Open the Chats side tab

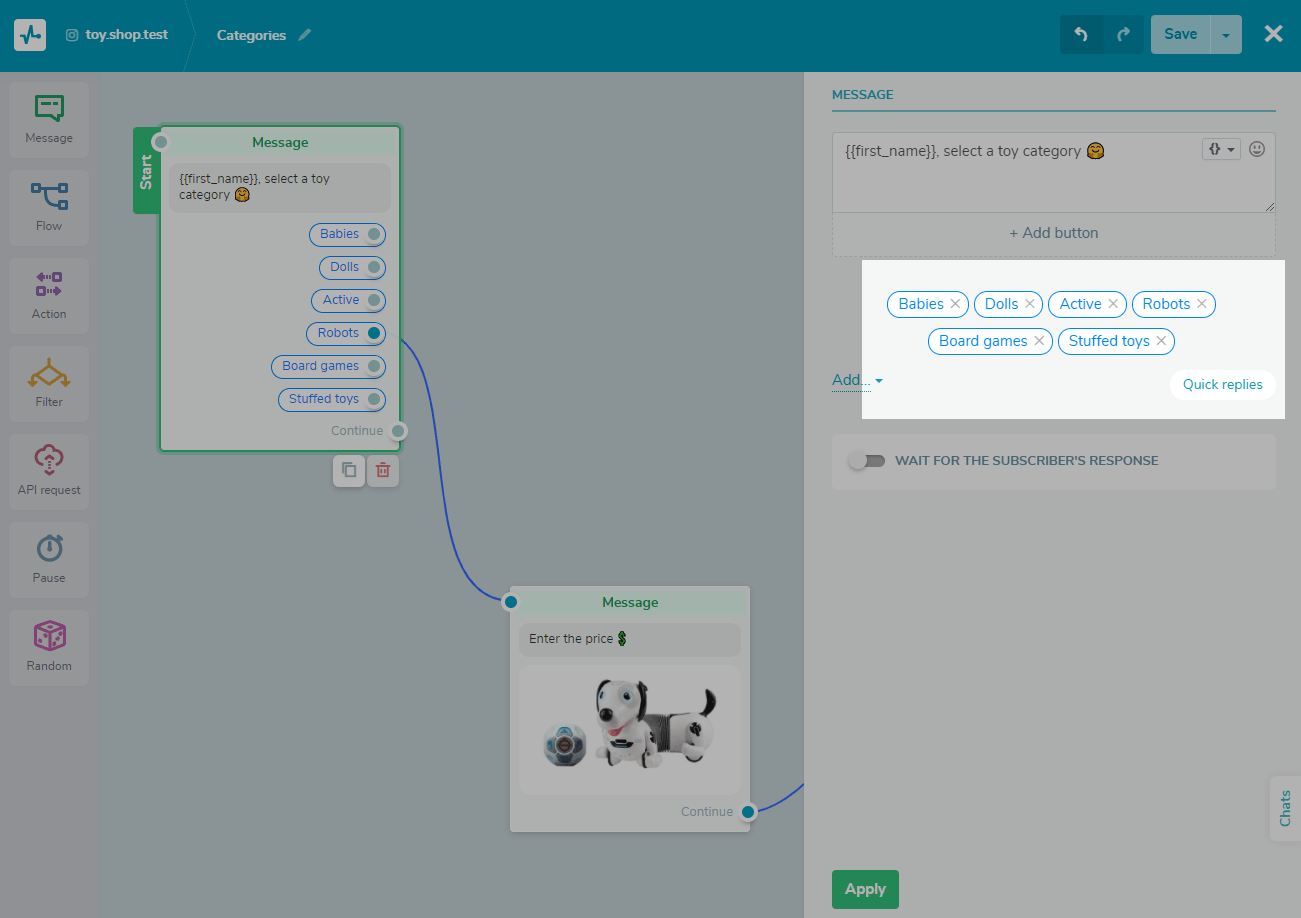pos(1285,808)
